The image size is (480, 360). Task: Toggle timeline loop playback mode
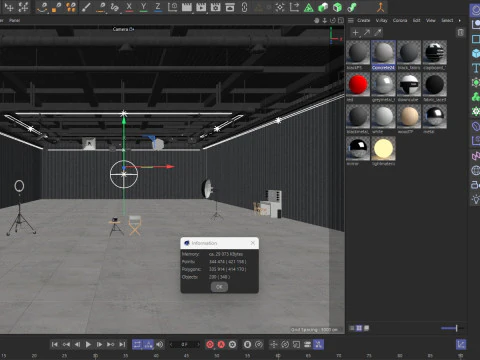pyautogui.click(x=137, y=344)
